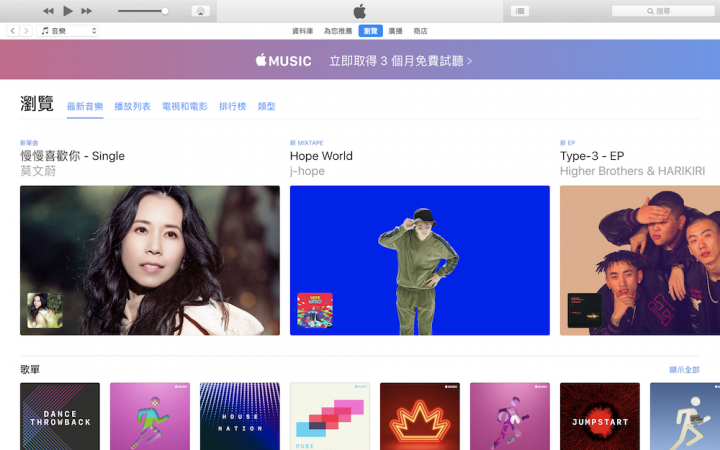Open the 電視和電影 category tab

(185, 107)
